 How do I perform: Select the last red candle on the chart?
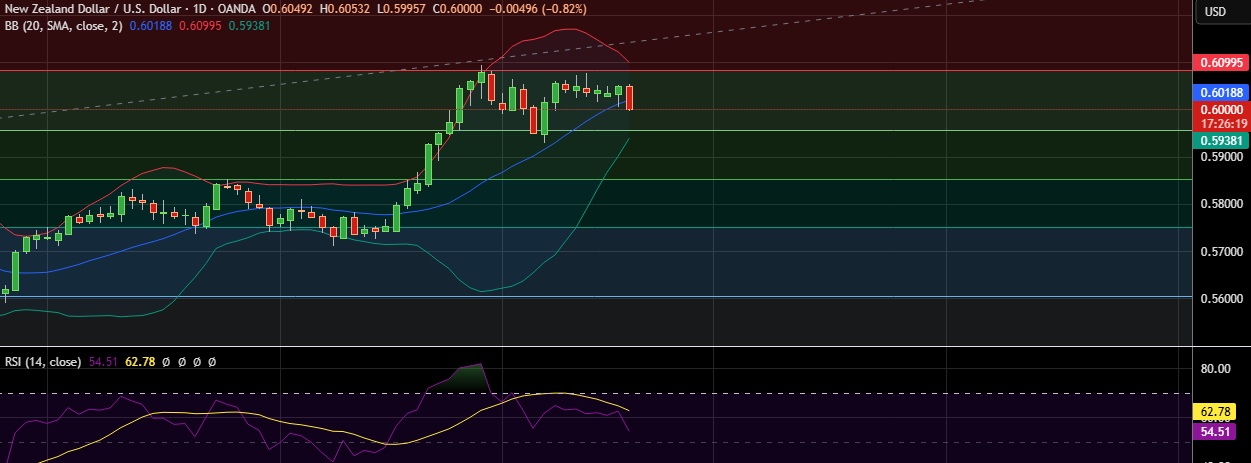coord(629,97)
